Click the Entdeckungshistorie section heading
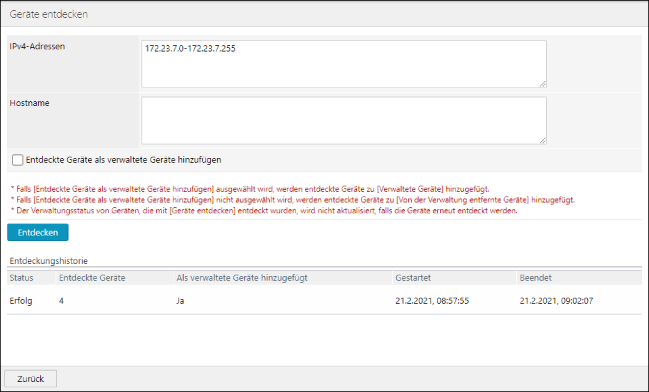The height and width of the screenshot is (392, 649). tap(49, 261)
